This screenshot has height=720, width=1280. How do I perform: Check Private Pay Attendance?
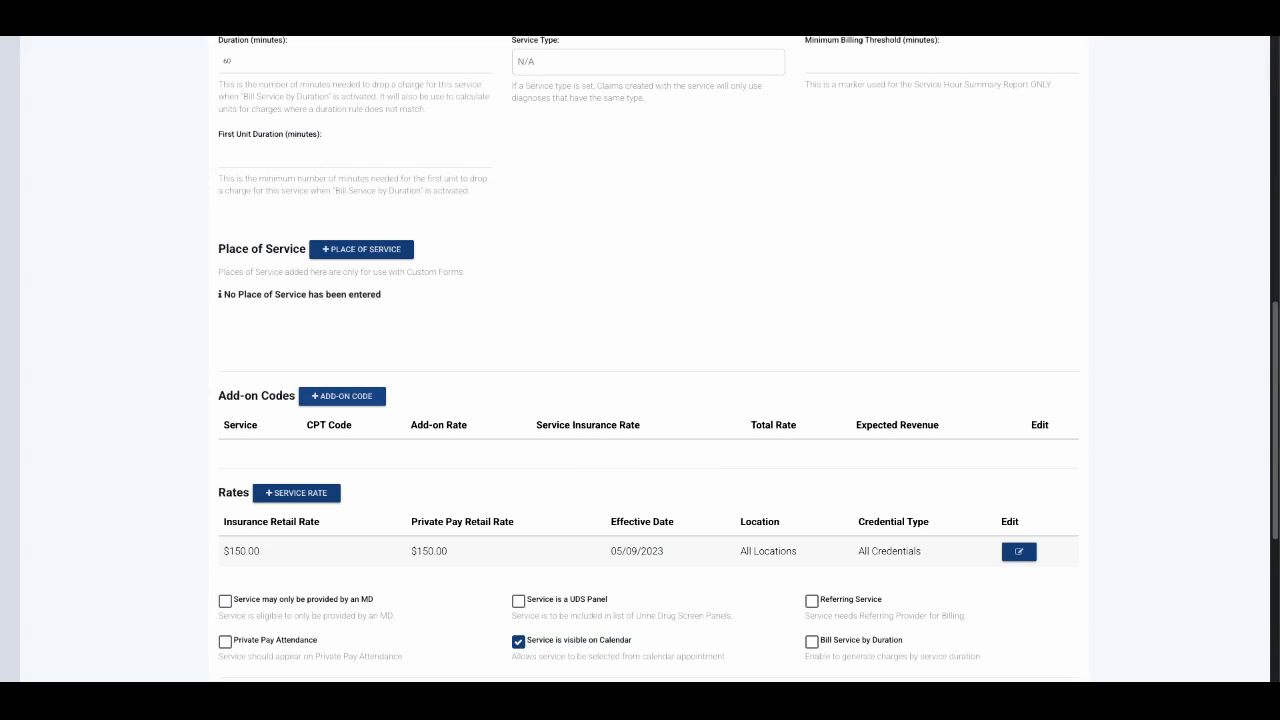coord(225,641)
